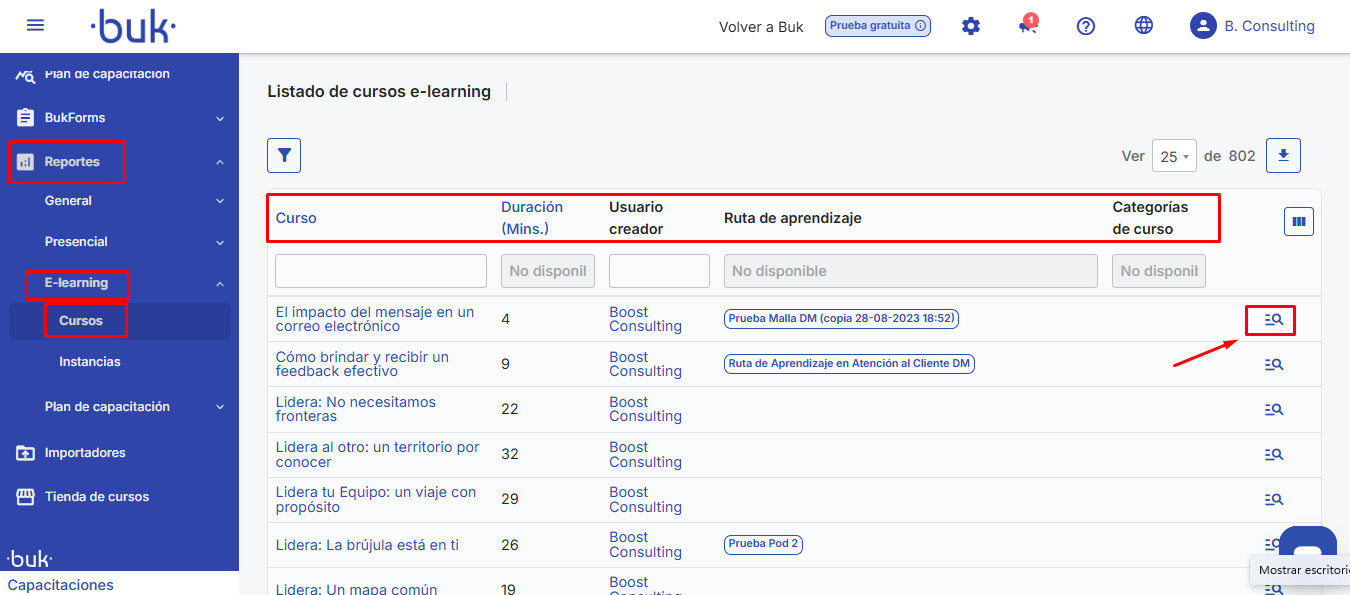This screenshot has width=1350, height=595.
Task: Open the language globe icon
Action: click(x=1144, y=26)
